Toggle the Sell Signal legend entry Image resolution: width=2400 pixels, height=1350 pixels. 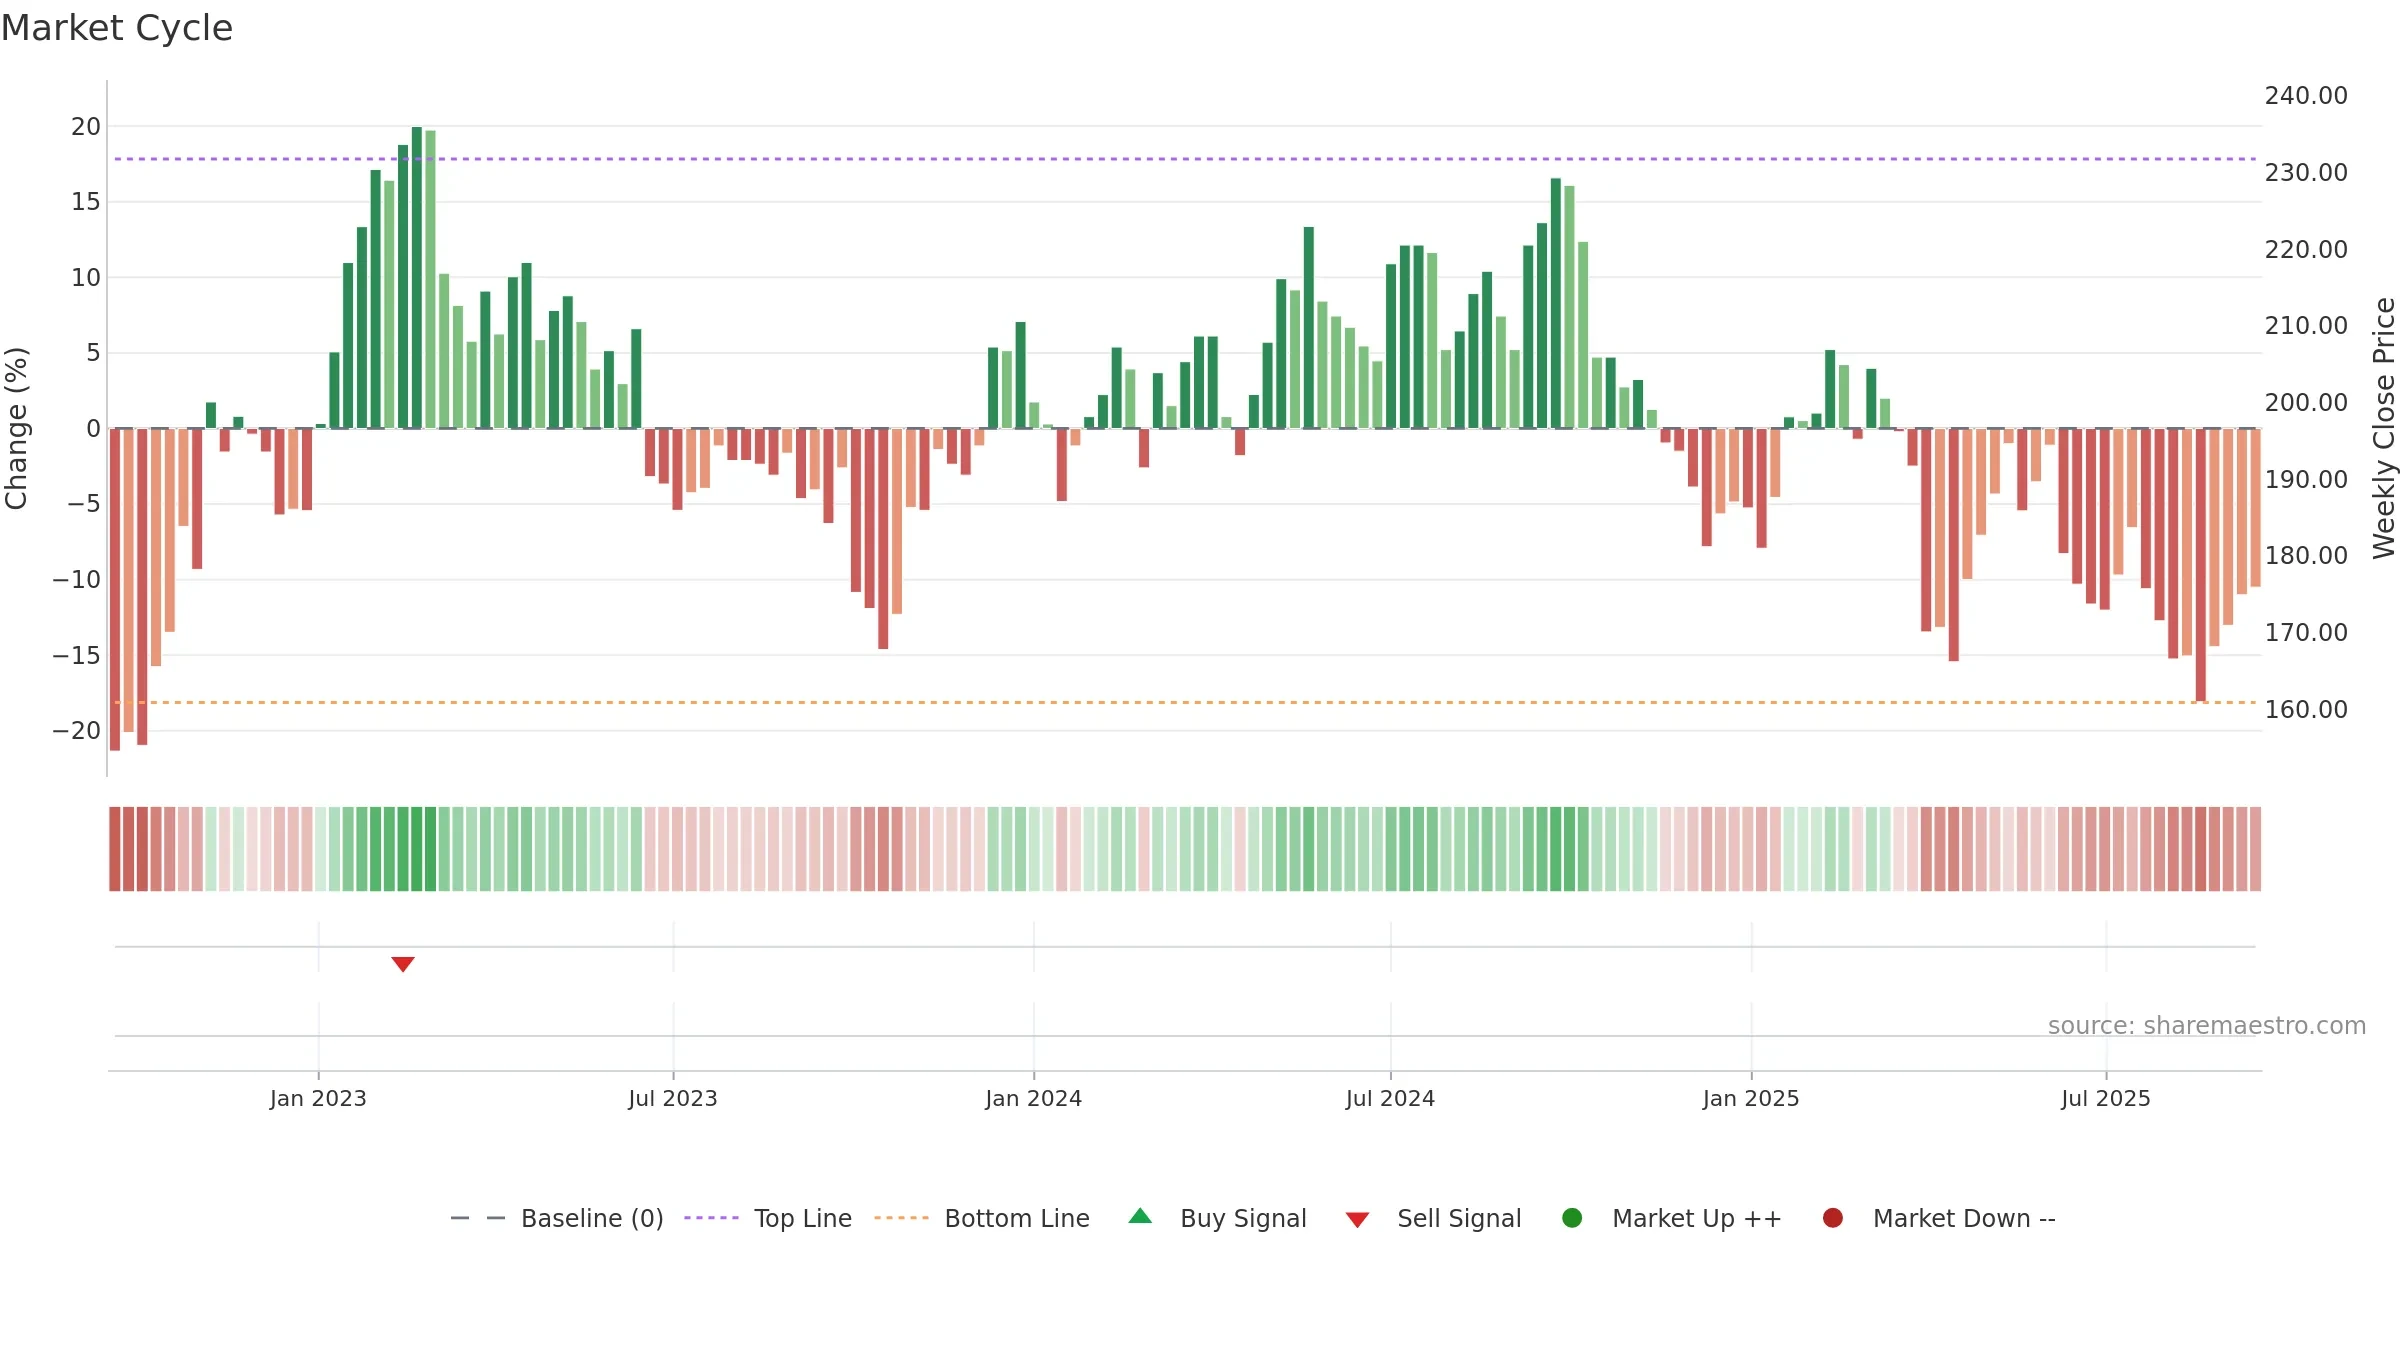[x=1433, y=1218]
